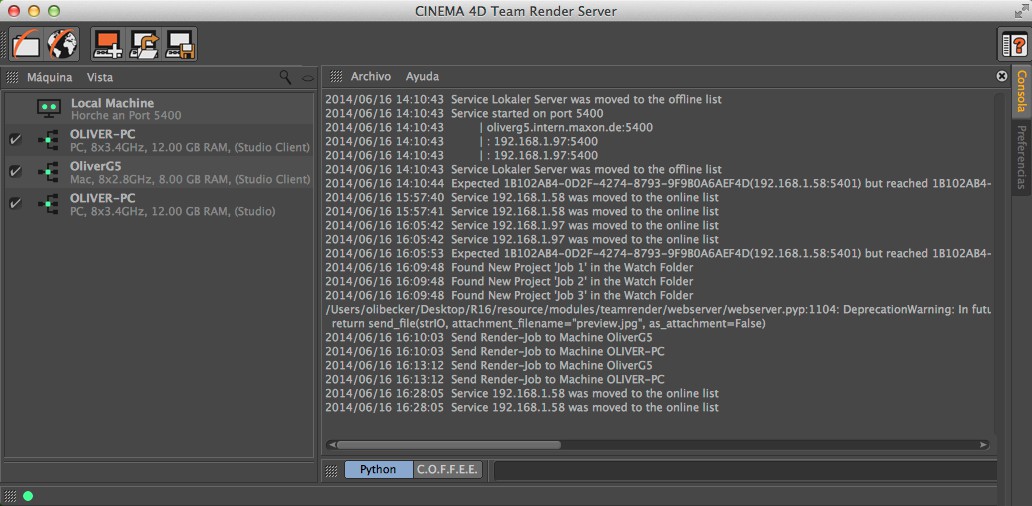Switch to the Consola tab
Image resolution: width=1032 pixels, height=506 pixels.
1021,91
